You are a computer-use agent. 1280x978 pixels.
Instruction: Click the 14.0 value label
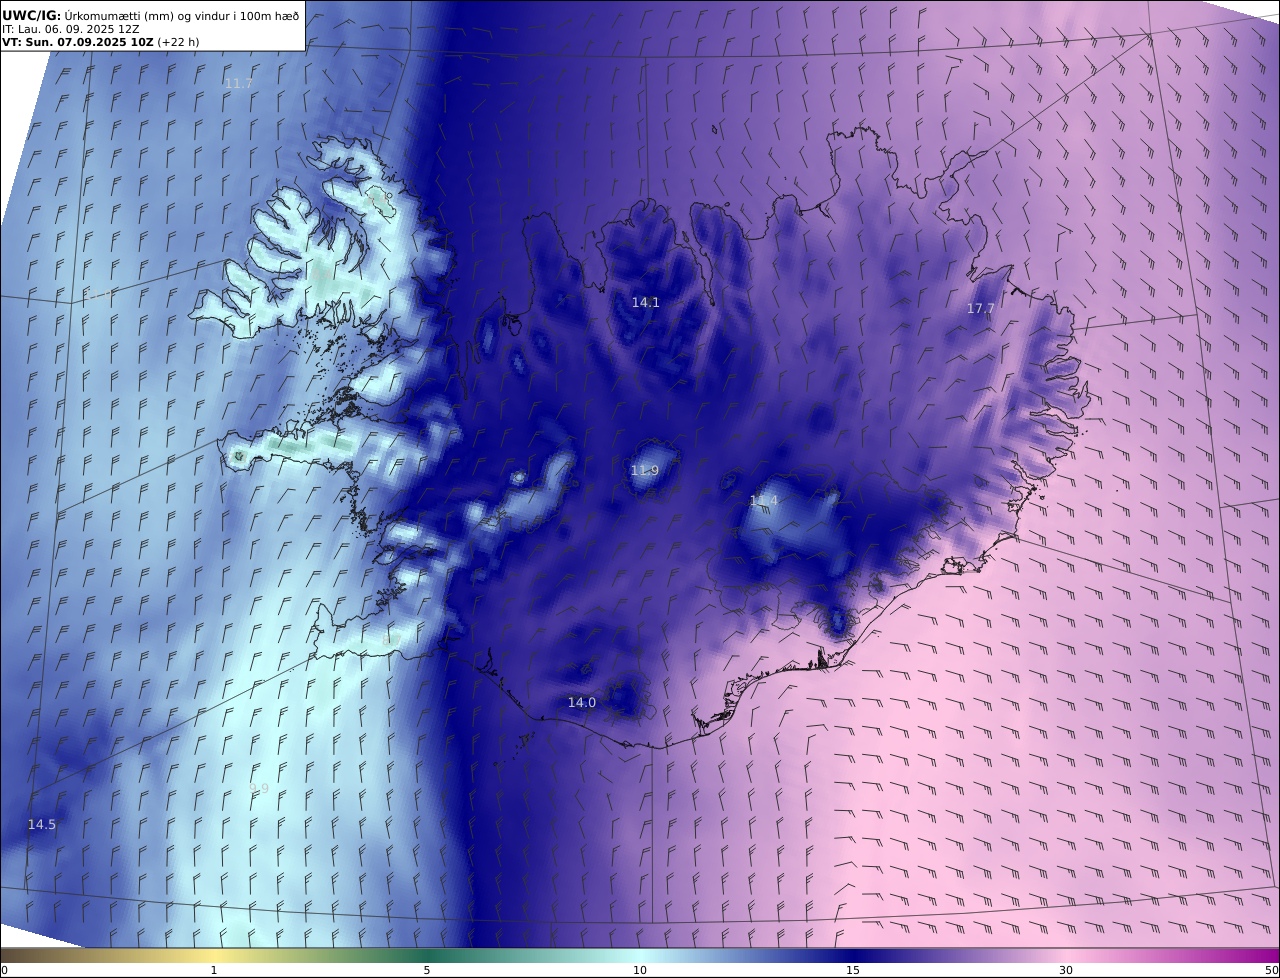point(582,703)
